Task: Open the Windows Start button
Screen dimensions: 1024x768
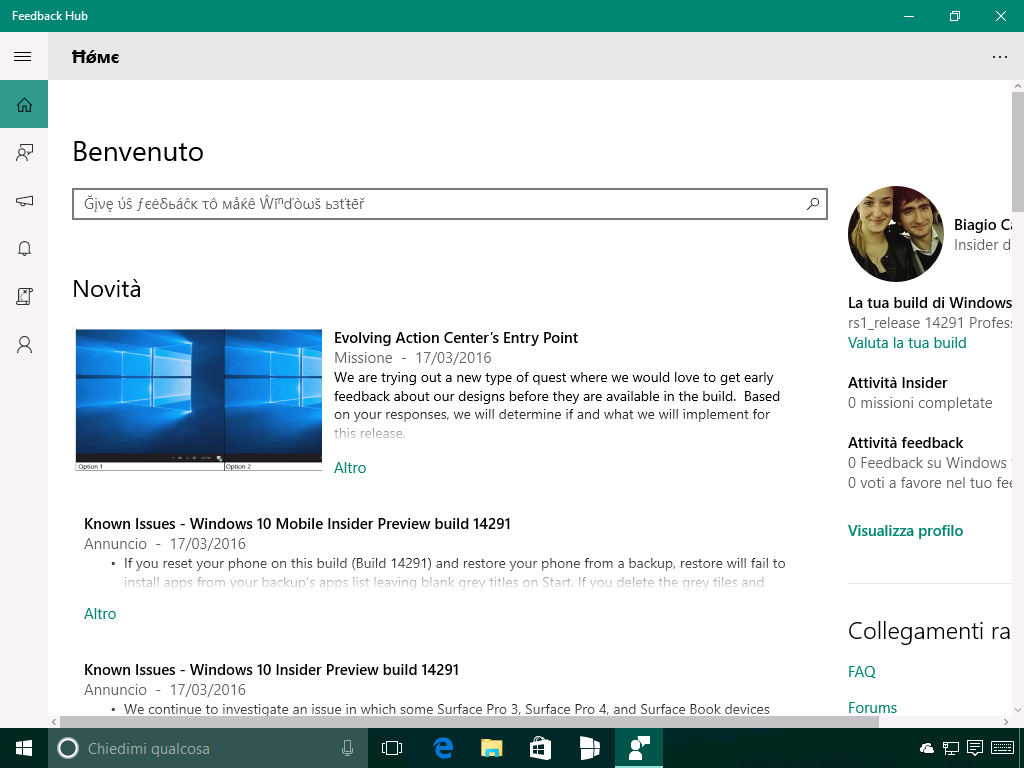Action: coord(24,748)
